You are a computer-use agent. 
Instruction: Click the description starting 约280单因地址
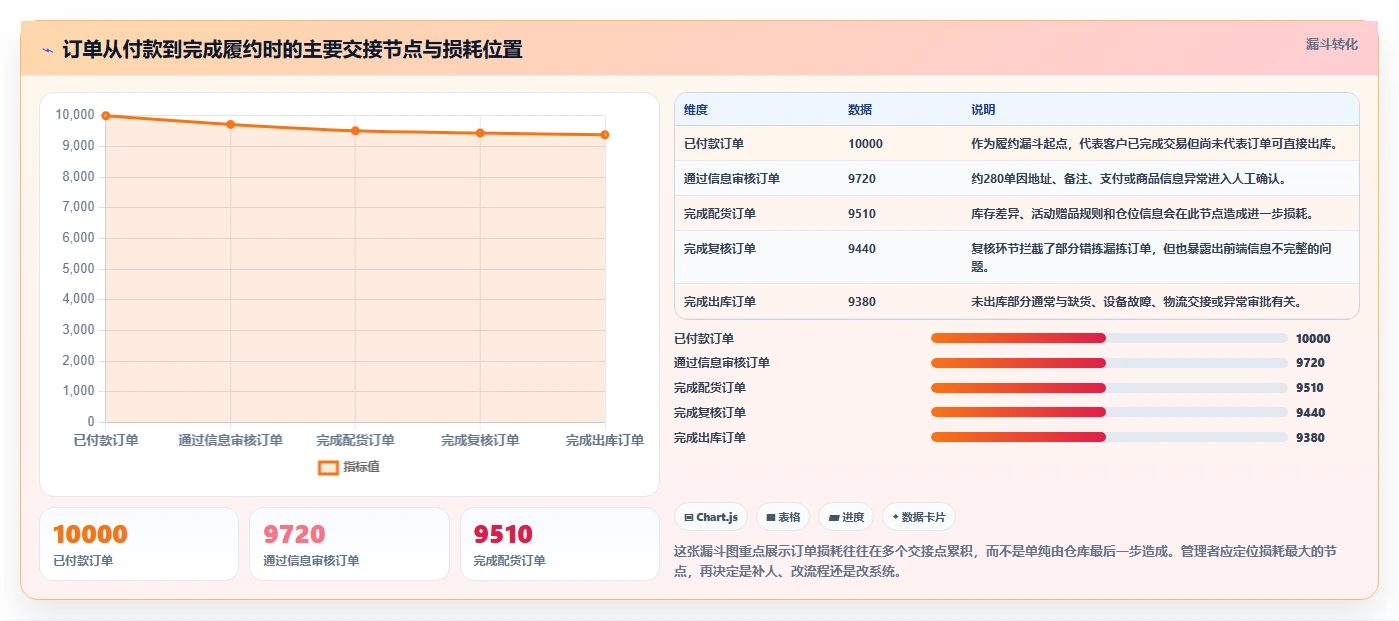[1128, 179]
